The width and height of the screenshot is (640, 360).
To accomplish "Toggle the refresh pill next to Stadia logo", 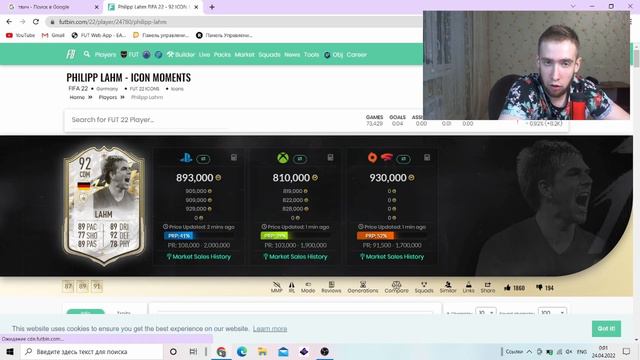I will [403, 159].
